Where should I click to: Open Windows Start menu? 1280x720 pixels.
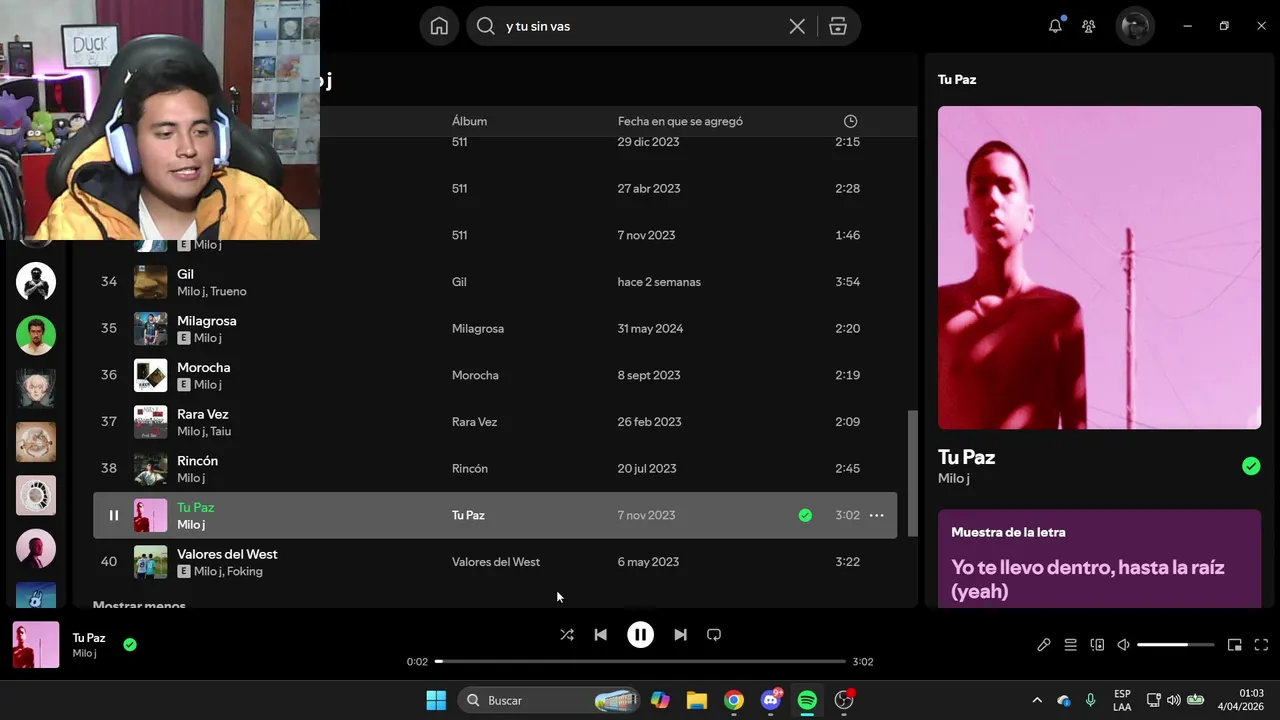tap(436, 700)
